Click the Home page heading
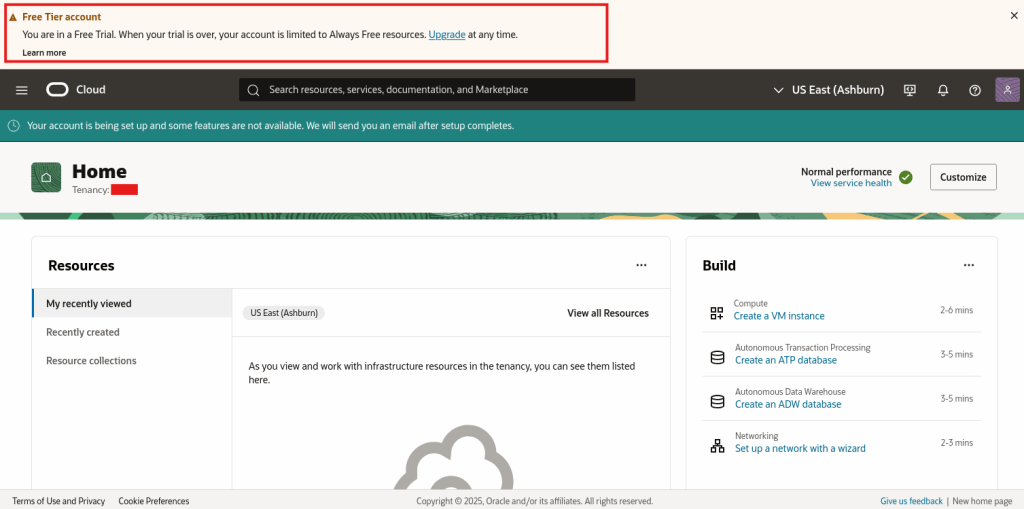 (99, 171)
